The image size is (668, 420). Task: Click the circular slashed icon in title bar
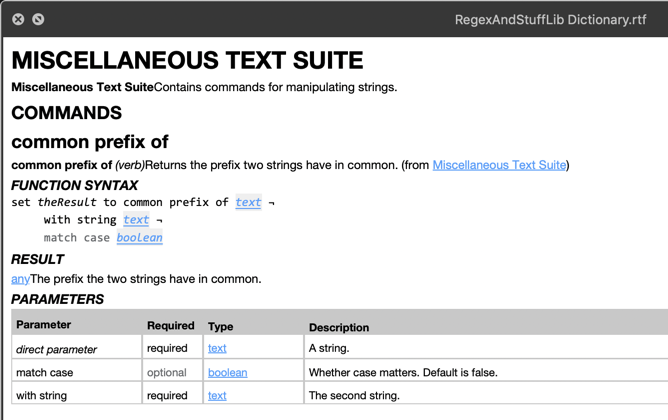(38, 19)
